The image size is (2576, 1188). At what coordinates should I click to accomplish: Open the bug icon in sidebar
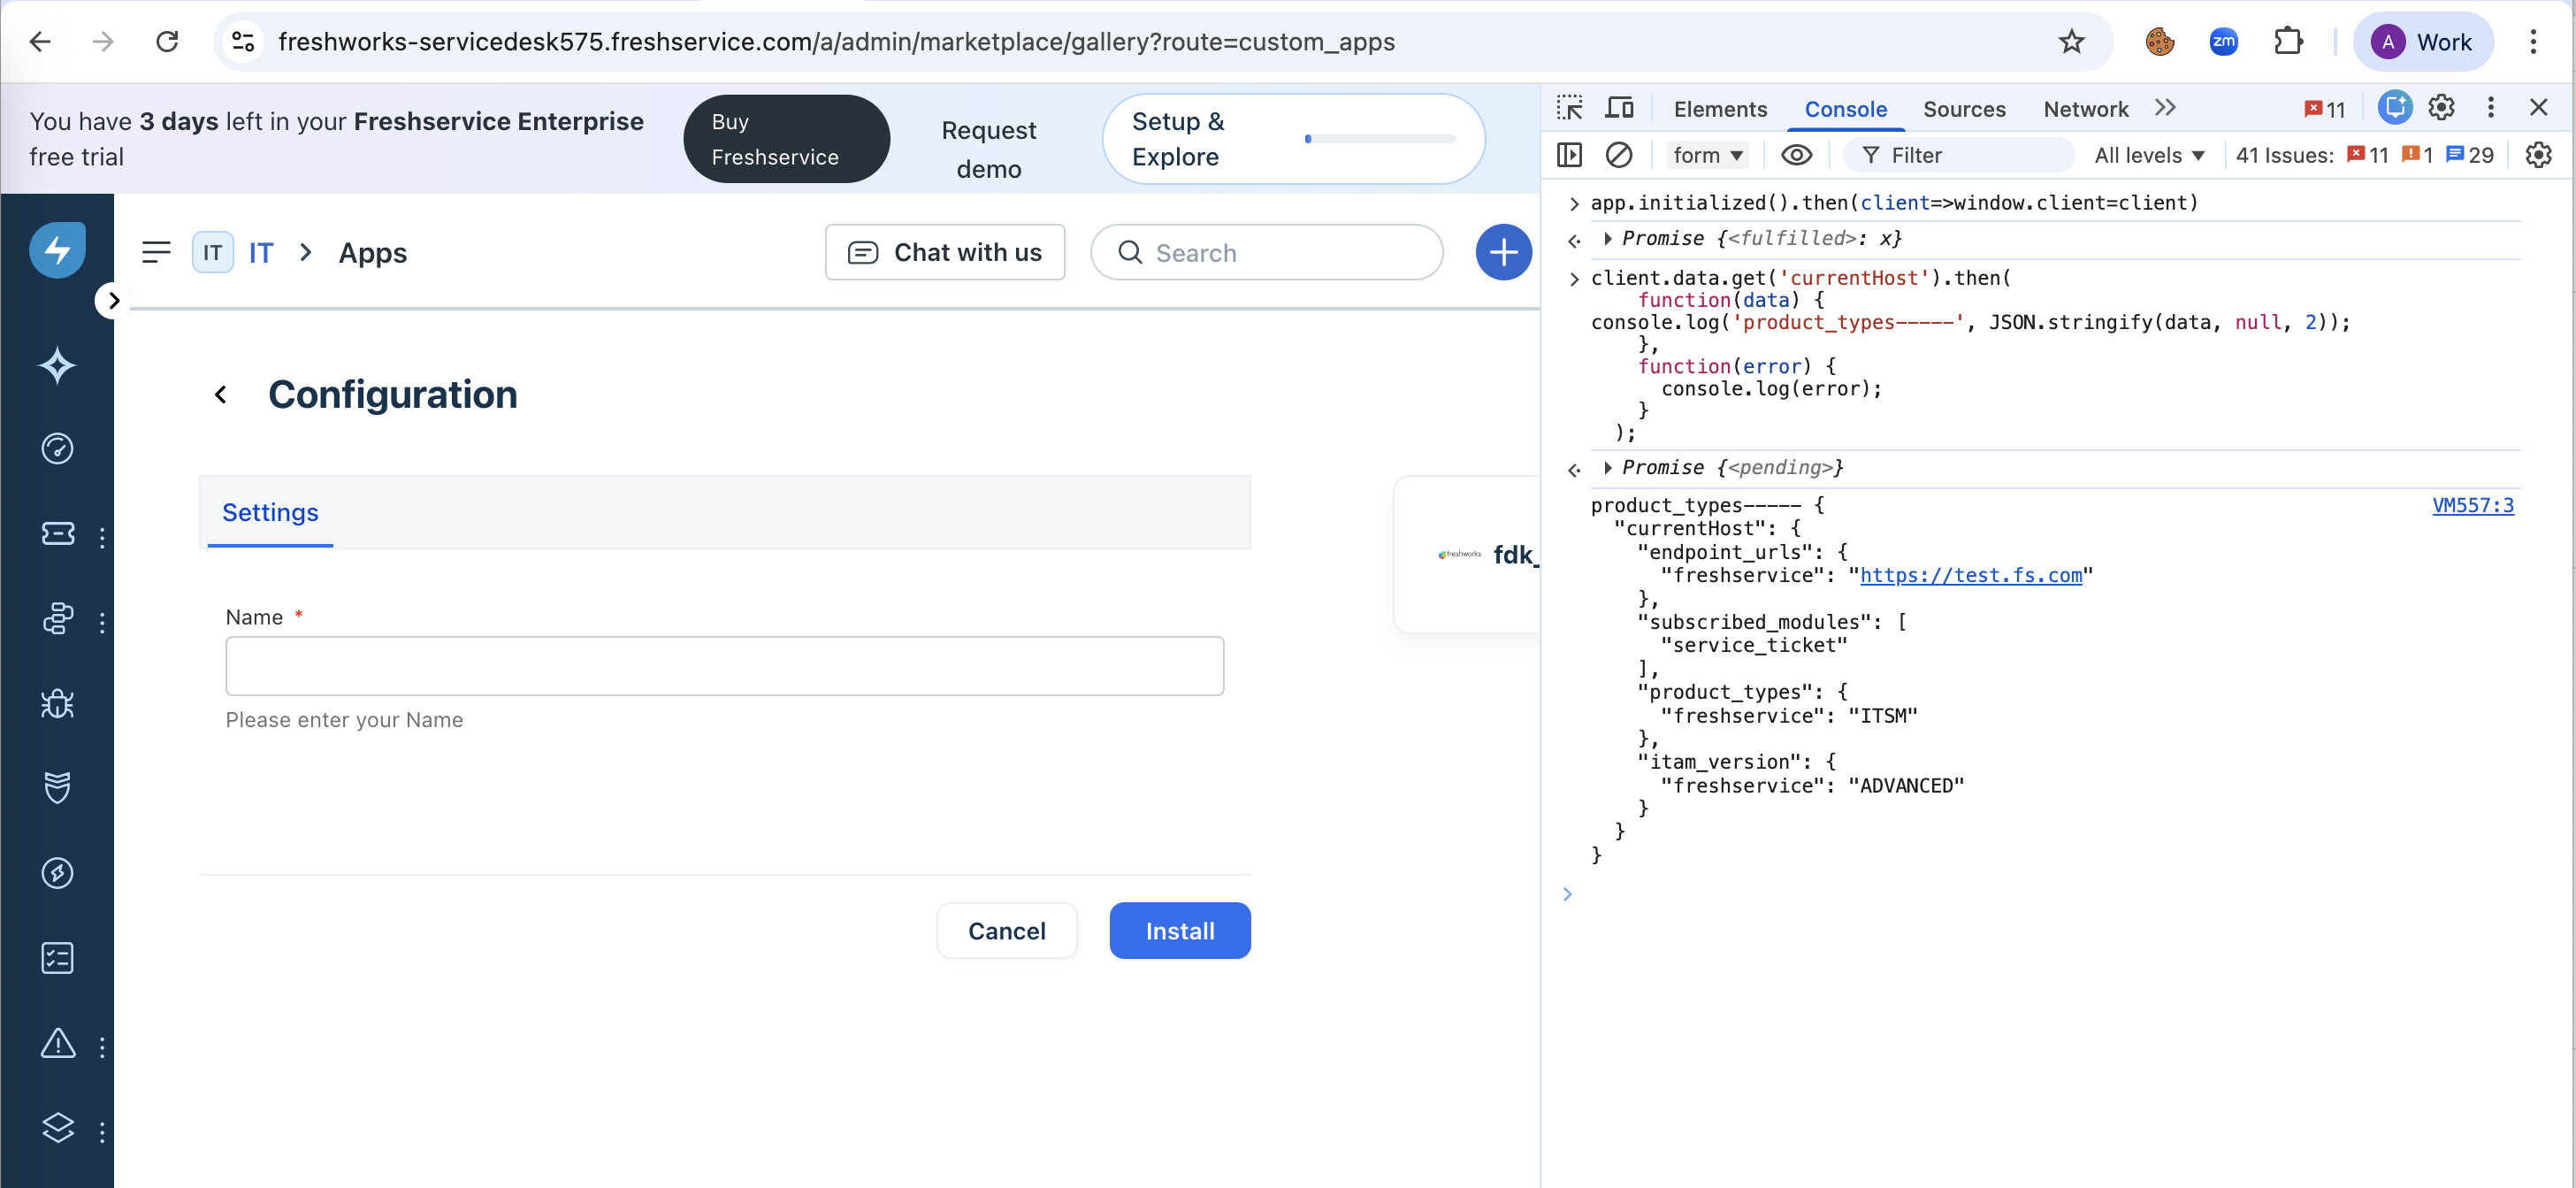coord(57,704)
